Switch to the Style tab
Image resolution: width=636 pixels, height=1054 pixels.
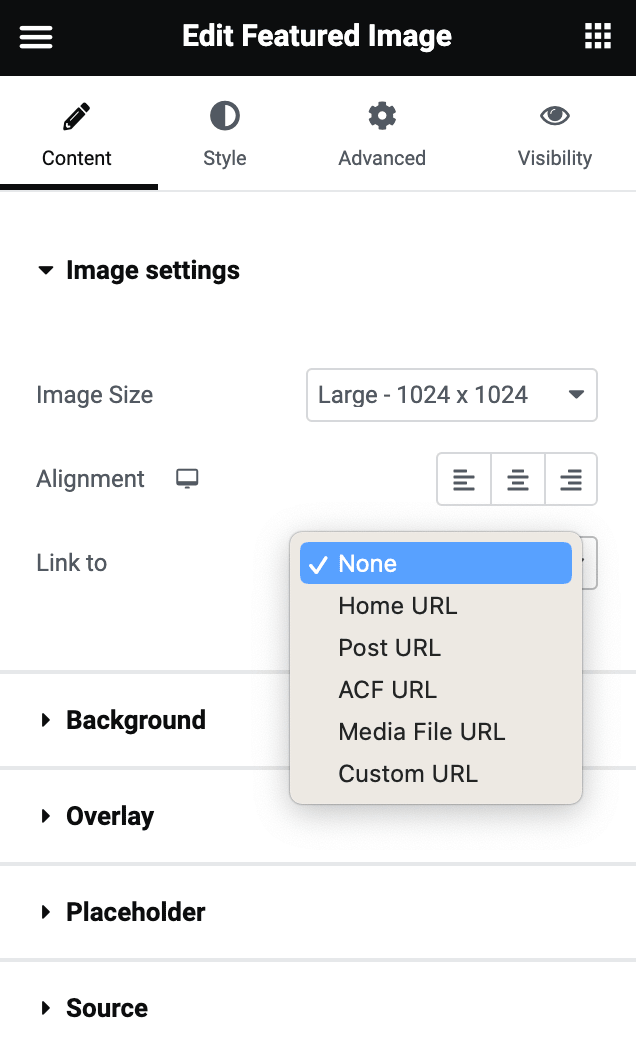tap(225, 134)
